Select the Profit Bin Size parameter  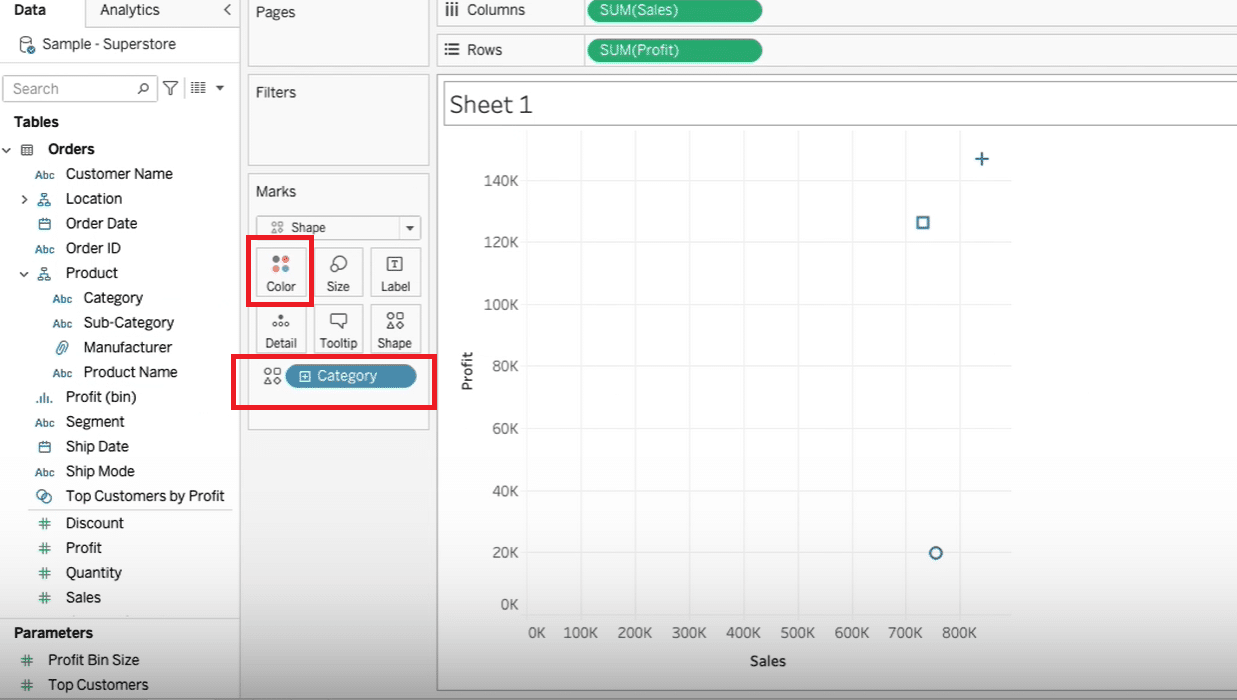[94, 660]
